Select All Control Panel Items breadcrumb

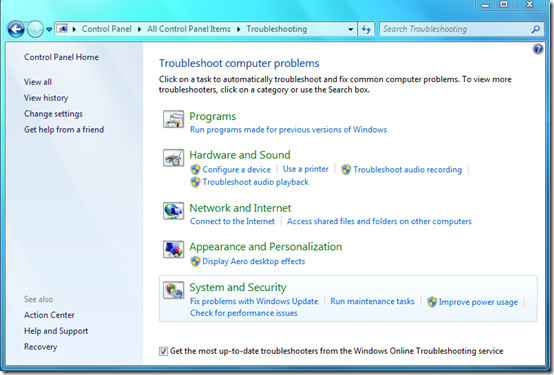pyautogui.click(x=189, y=29)
